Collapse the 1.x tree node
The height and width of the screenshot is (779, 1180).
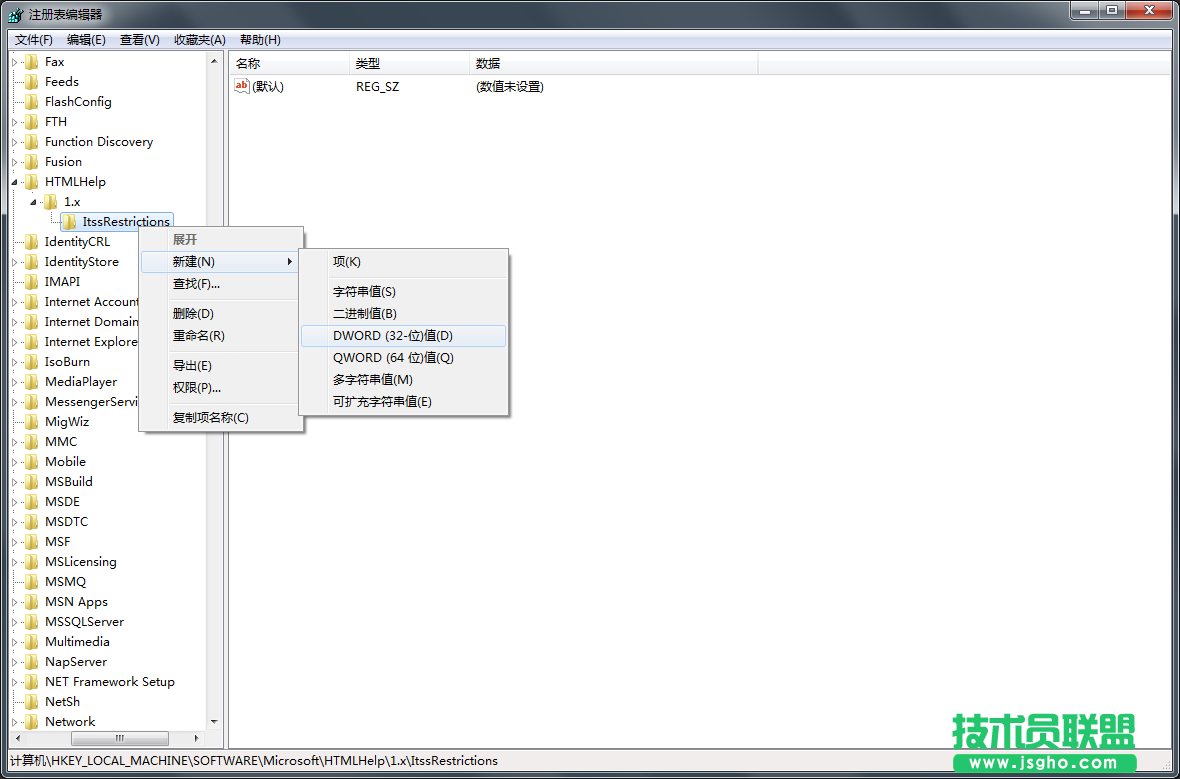(32, 201)
